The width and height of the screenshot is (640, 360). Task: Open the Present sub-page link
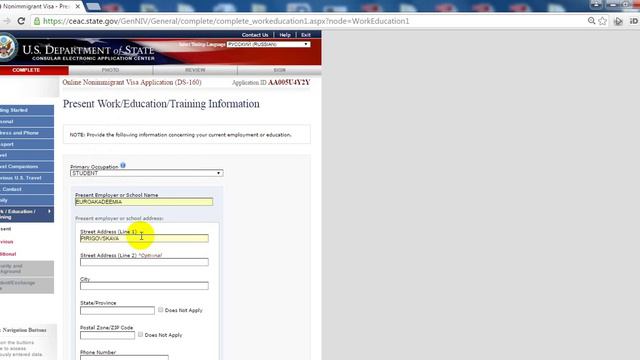pos(6,229)
